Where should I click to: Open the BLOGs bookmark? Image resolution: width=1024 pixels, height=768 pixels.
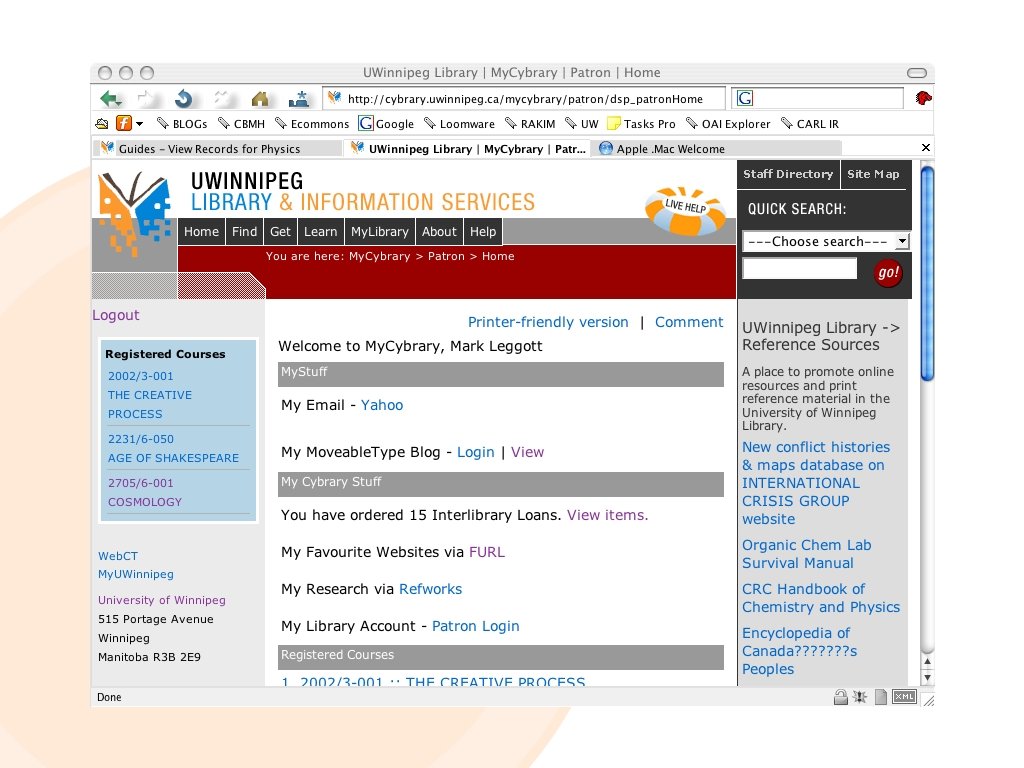182,124
